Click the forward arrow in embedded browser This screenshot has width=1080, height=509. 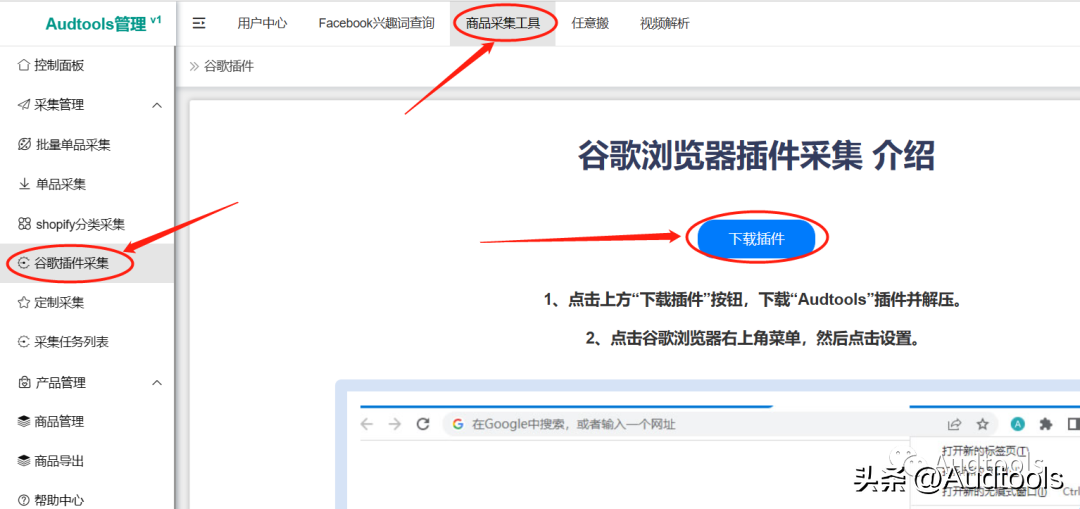point(395,424)
